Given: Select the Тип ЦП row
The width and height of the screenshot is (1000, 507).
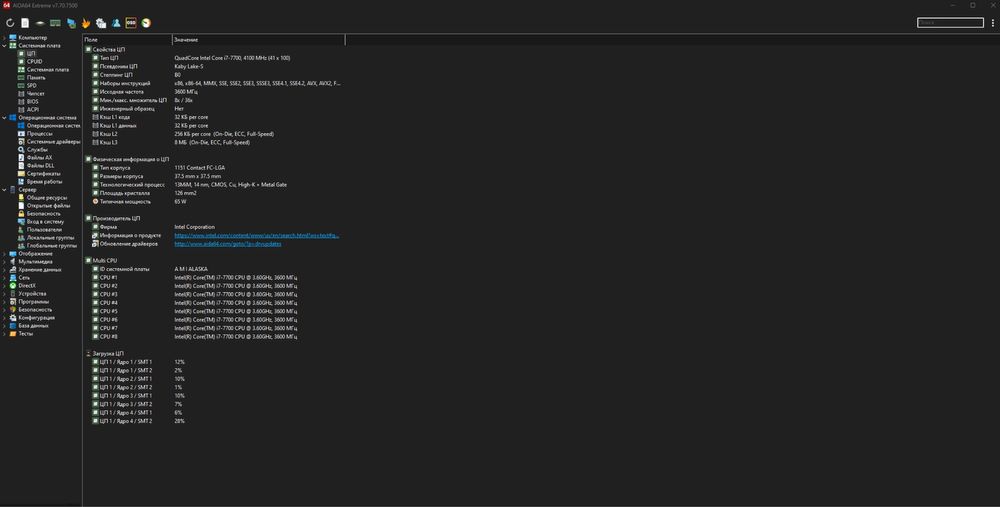Looking at the screenshot, I should (x=214, y=58).
